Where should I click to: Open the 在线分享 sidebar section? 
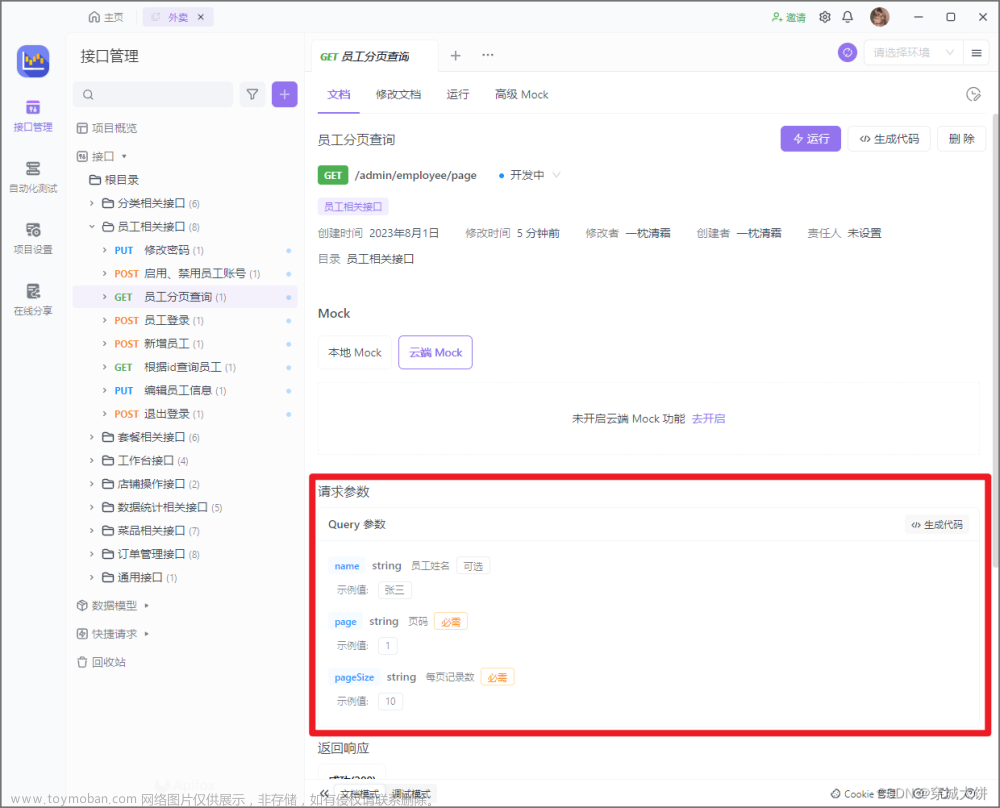pos(33,299)
